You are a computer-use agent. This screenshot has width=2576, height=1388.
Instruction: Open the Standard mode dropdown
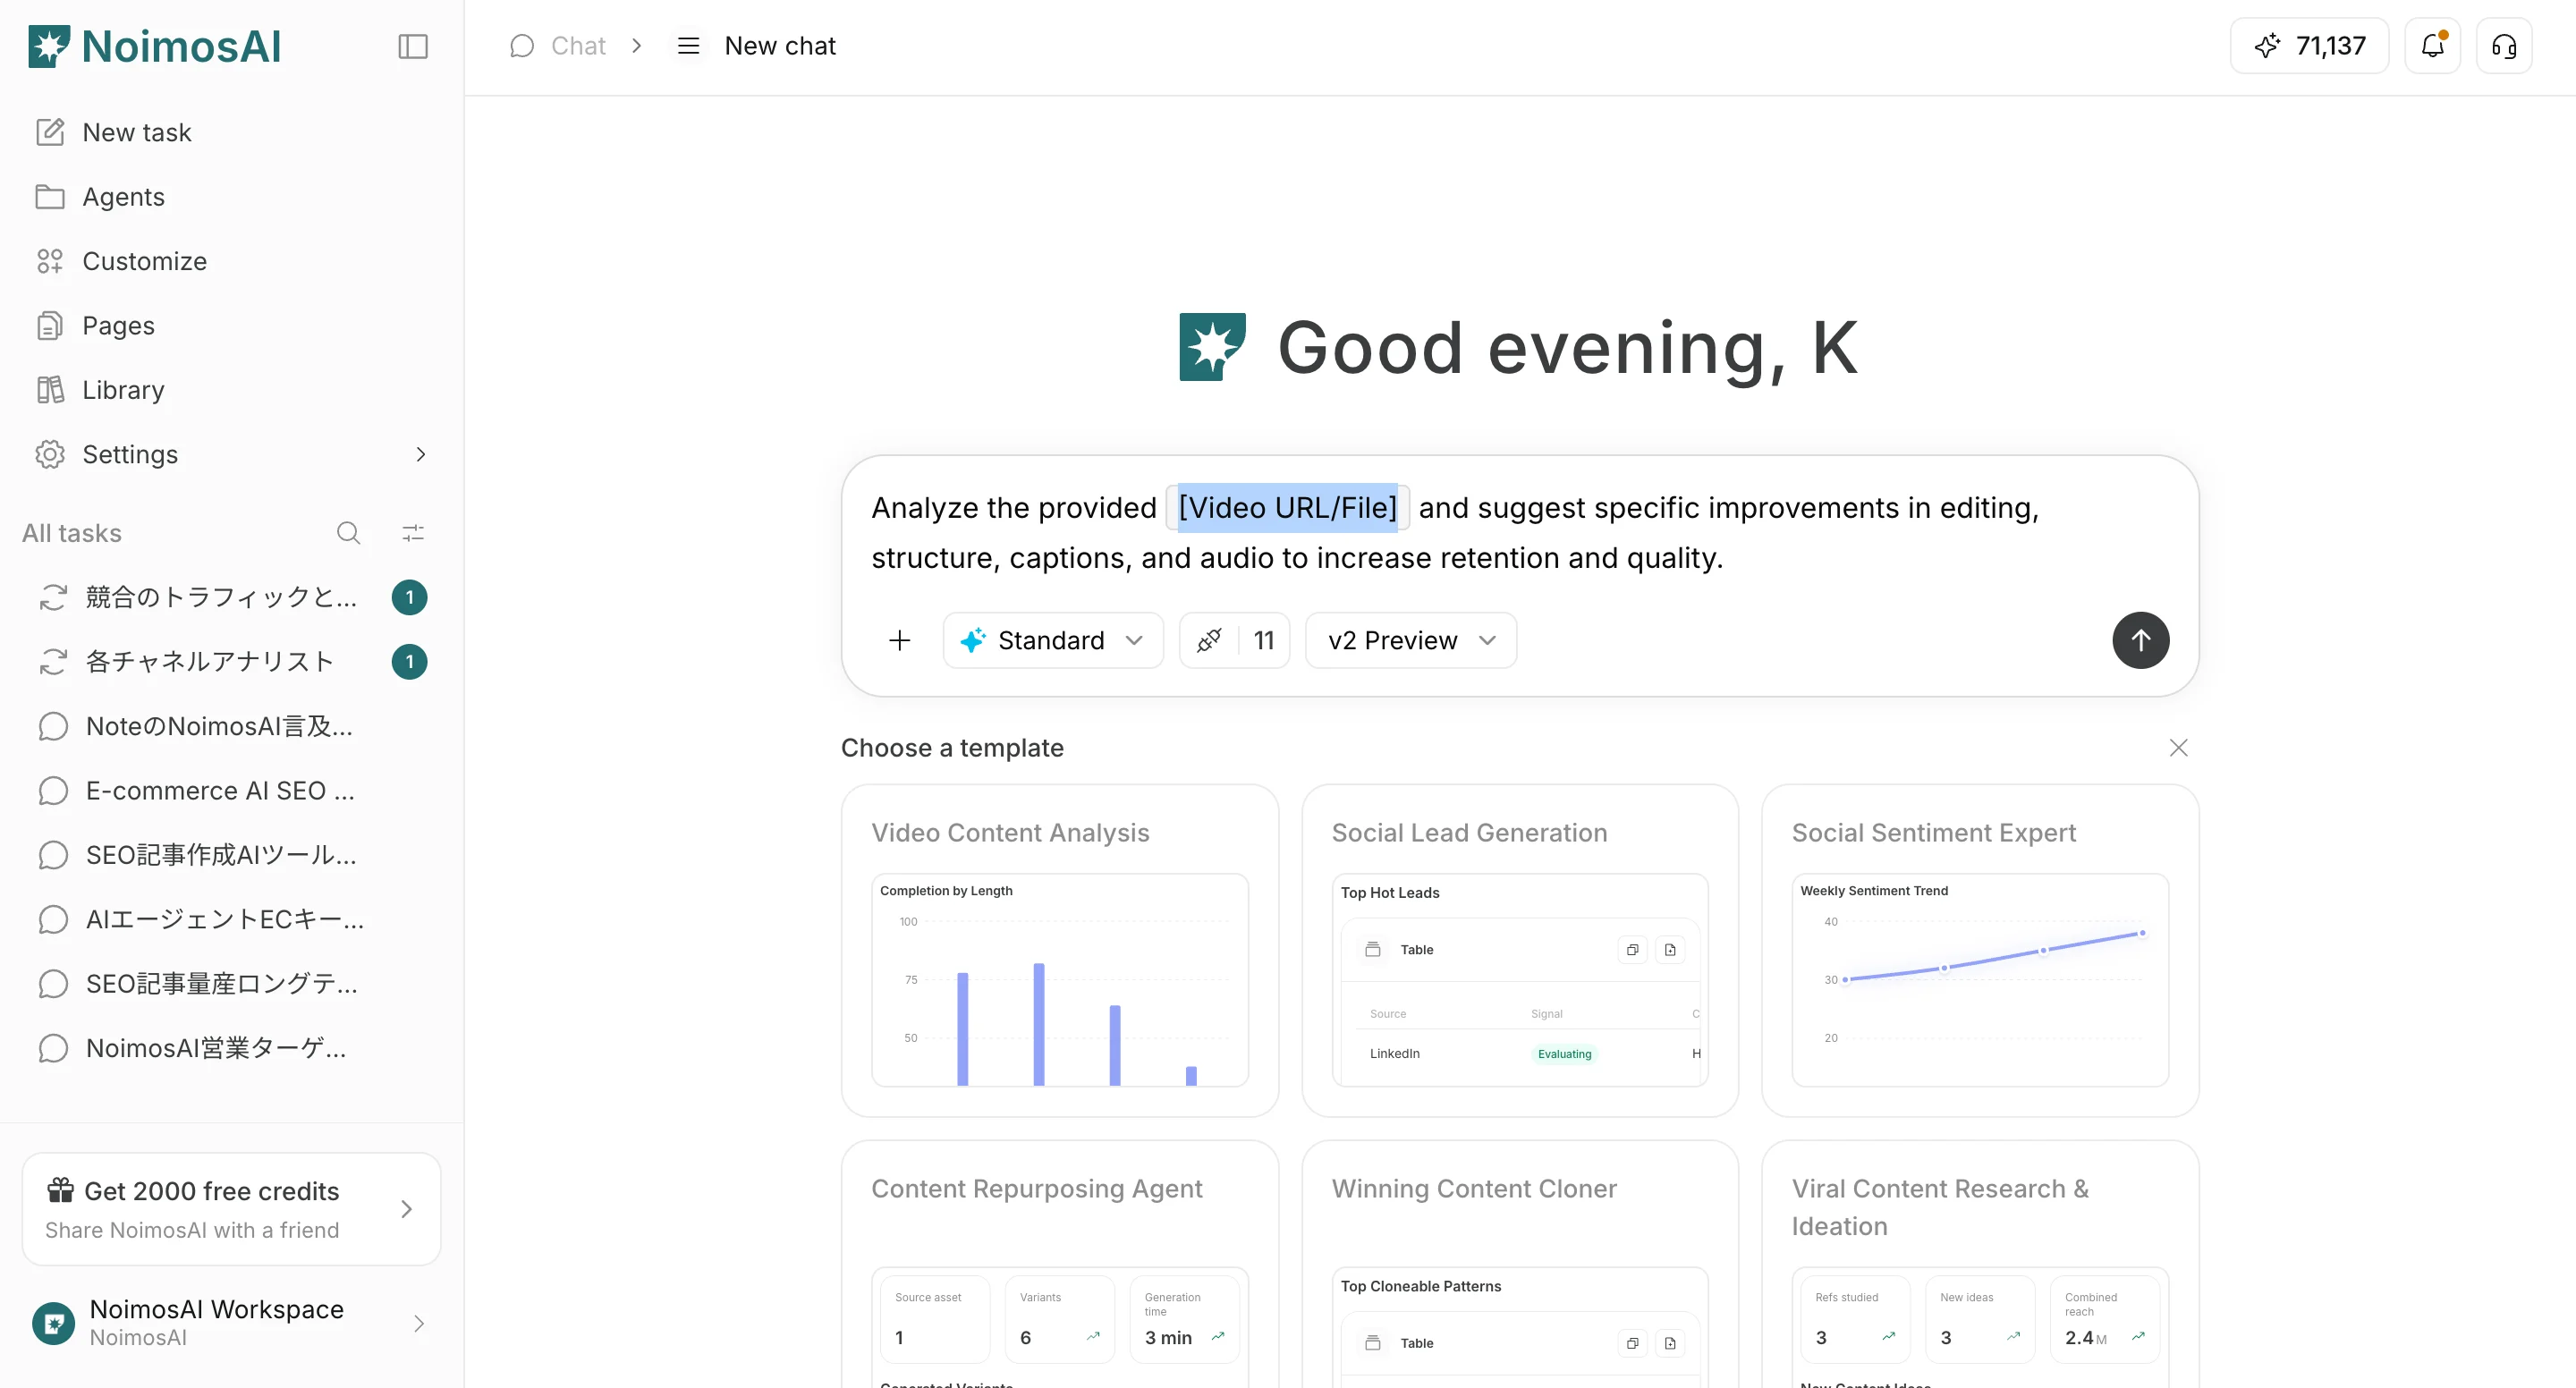pyautogui.click(x=1052, y=640)
